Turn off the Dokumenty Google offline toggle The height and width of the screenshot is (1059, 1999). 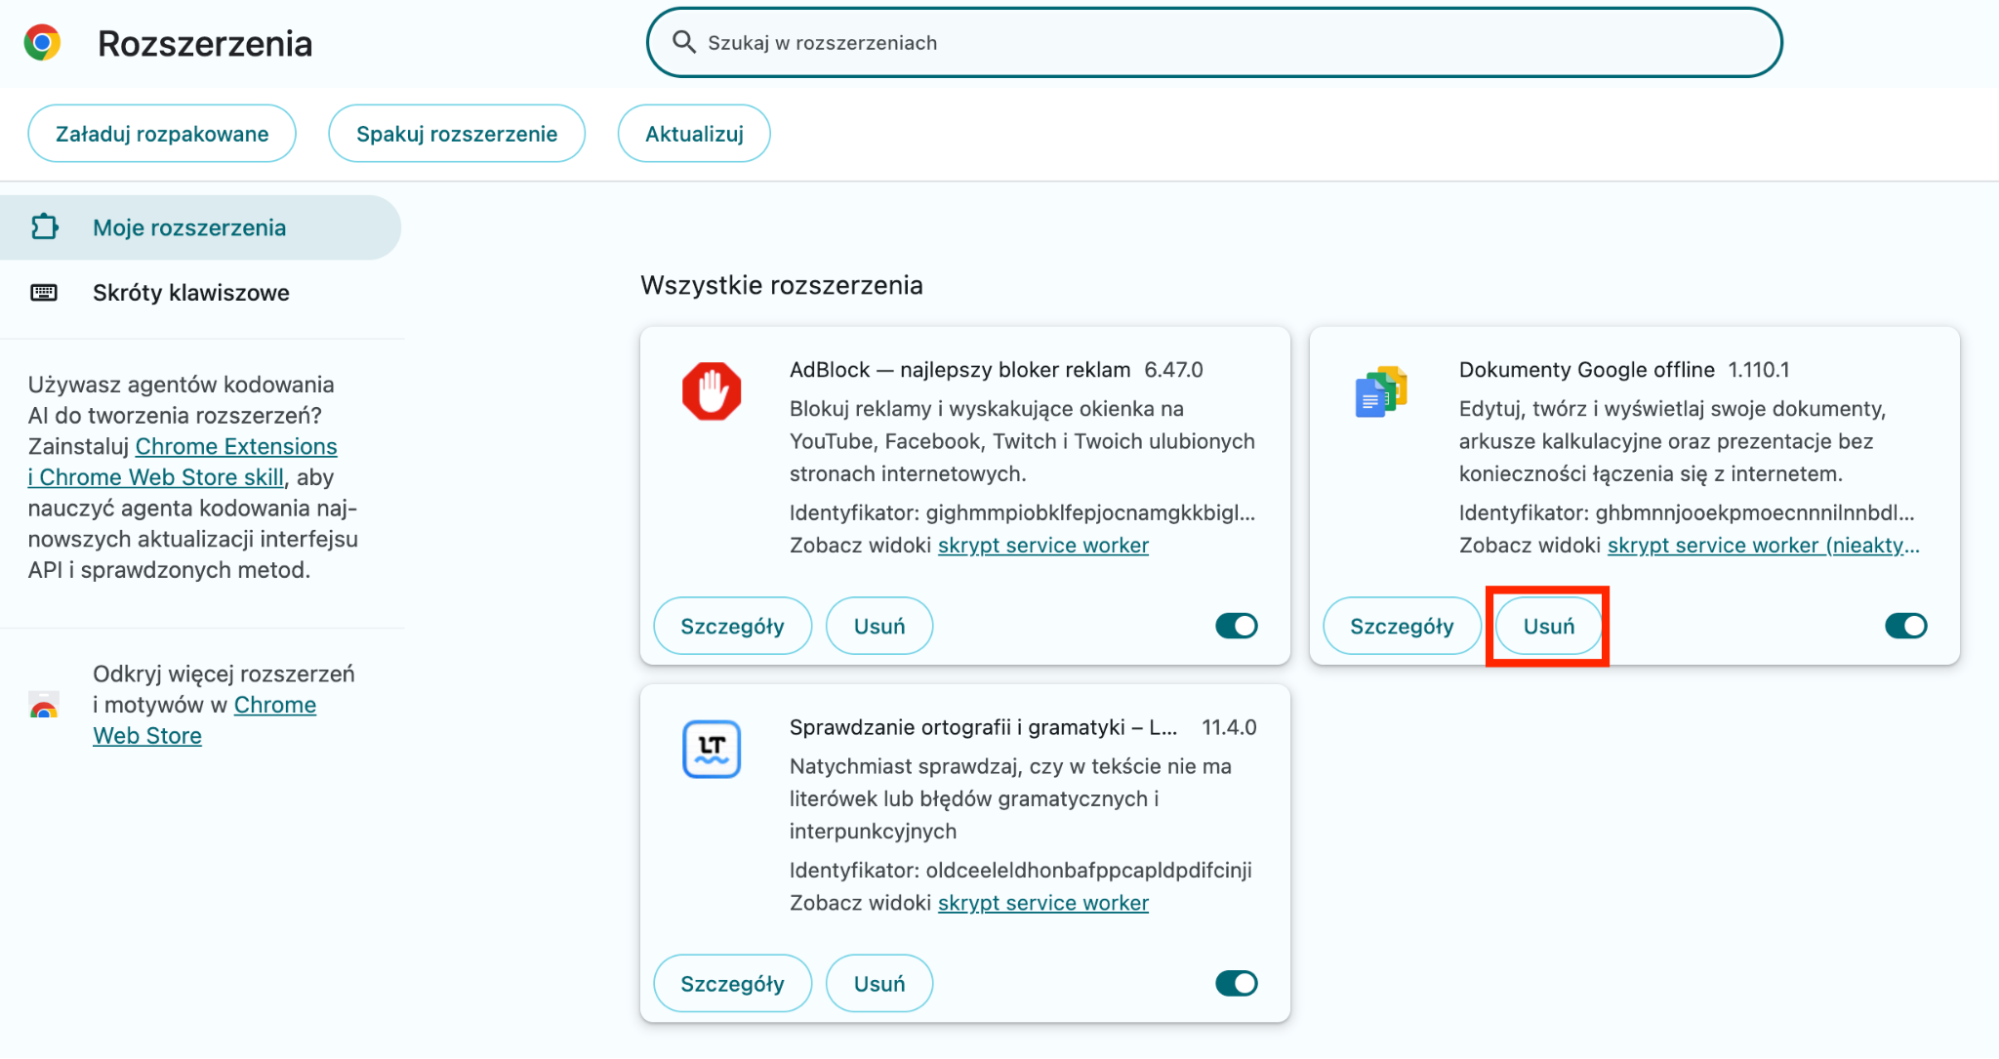[1905, 626]
